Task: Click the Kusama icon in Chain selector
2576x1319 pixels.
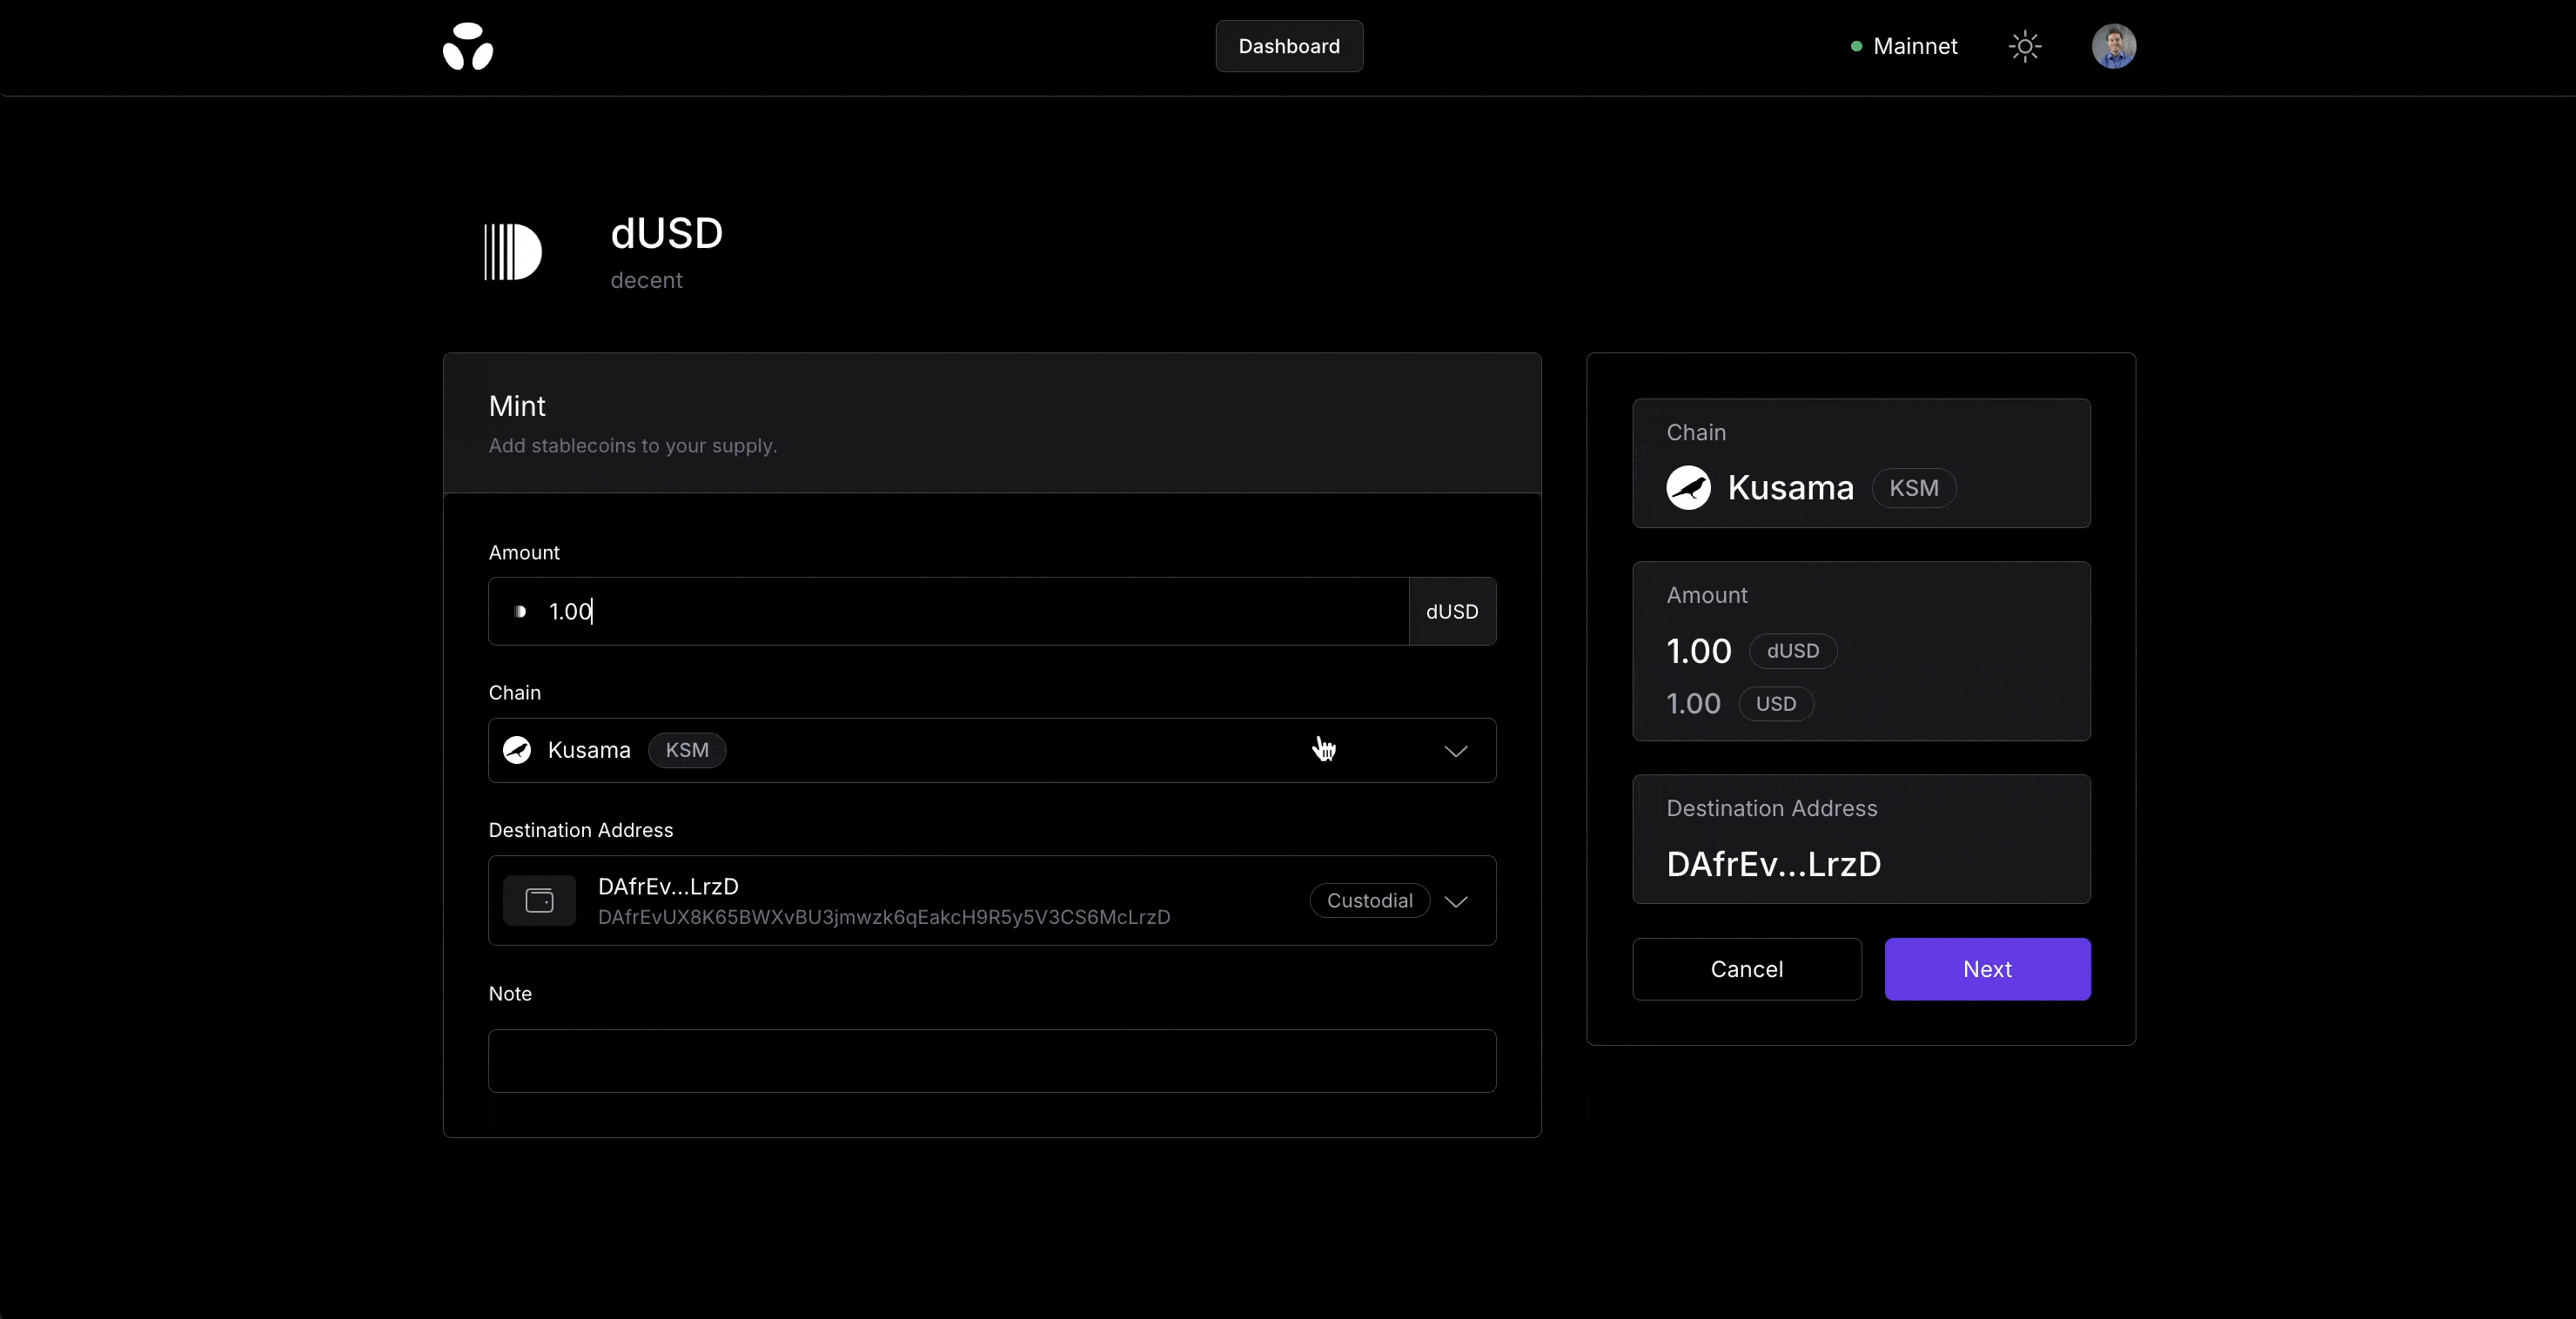Action: [x=517, y=750]
